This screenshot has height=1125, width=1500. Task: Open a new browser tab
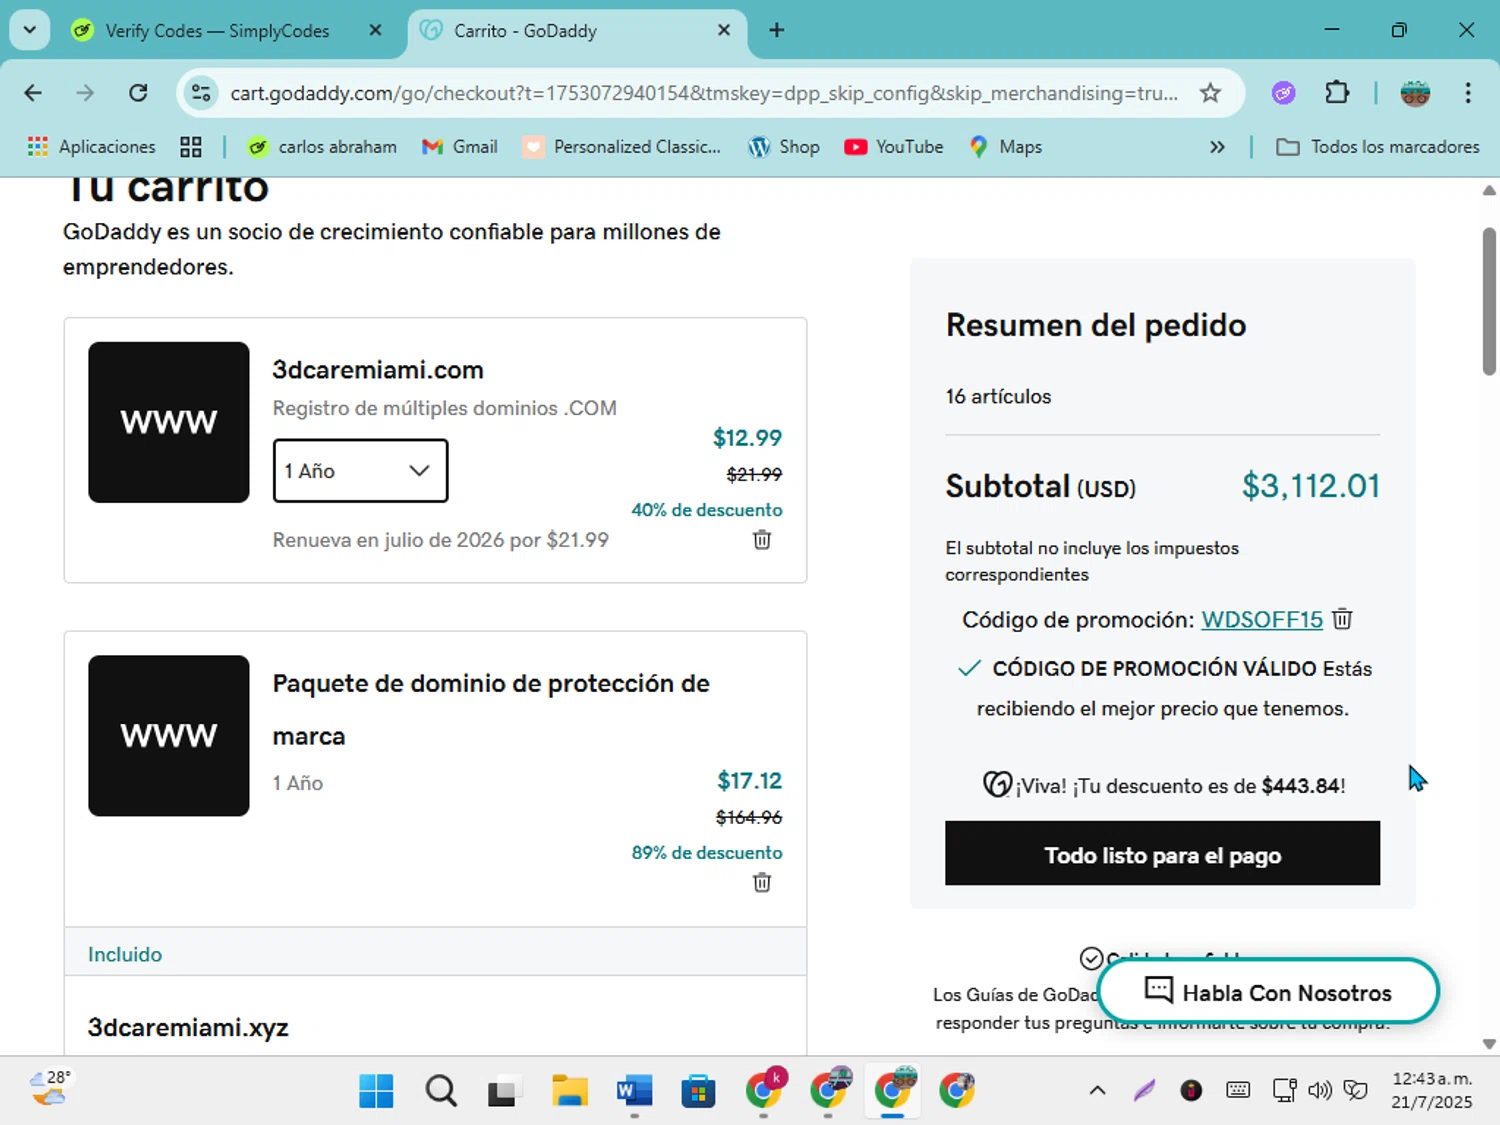point(776,30)
